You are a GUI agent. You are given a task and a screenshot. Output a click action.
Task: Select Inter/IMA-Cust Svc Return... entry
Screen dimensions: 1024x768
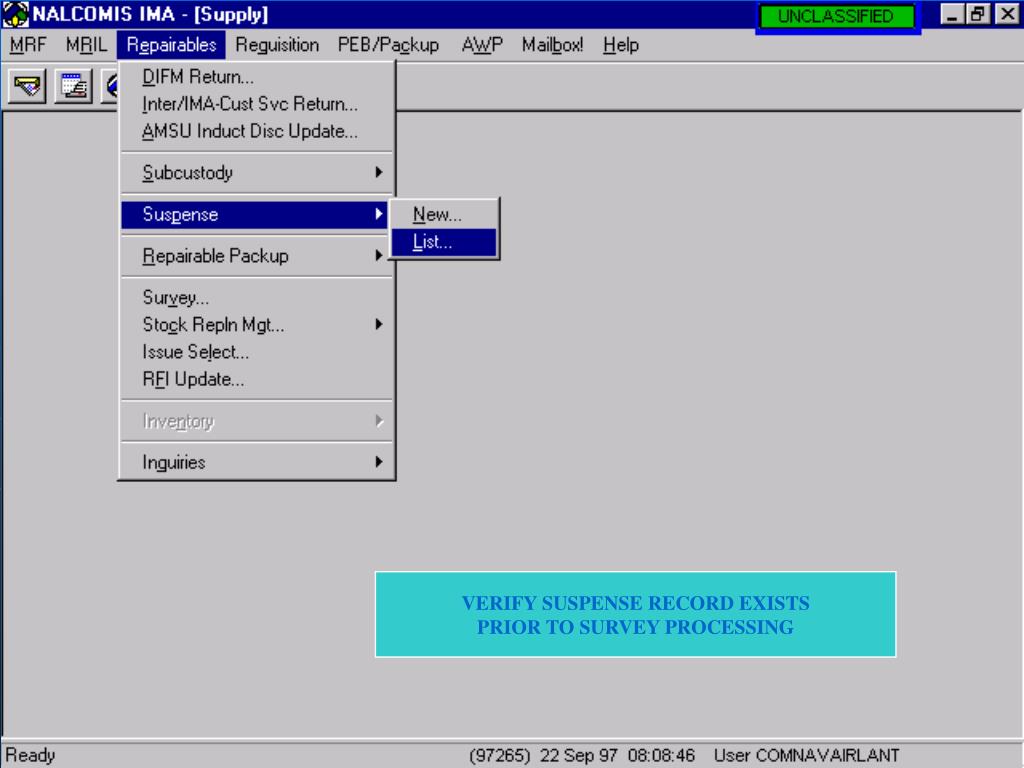click(x=257, y=104)
